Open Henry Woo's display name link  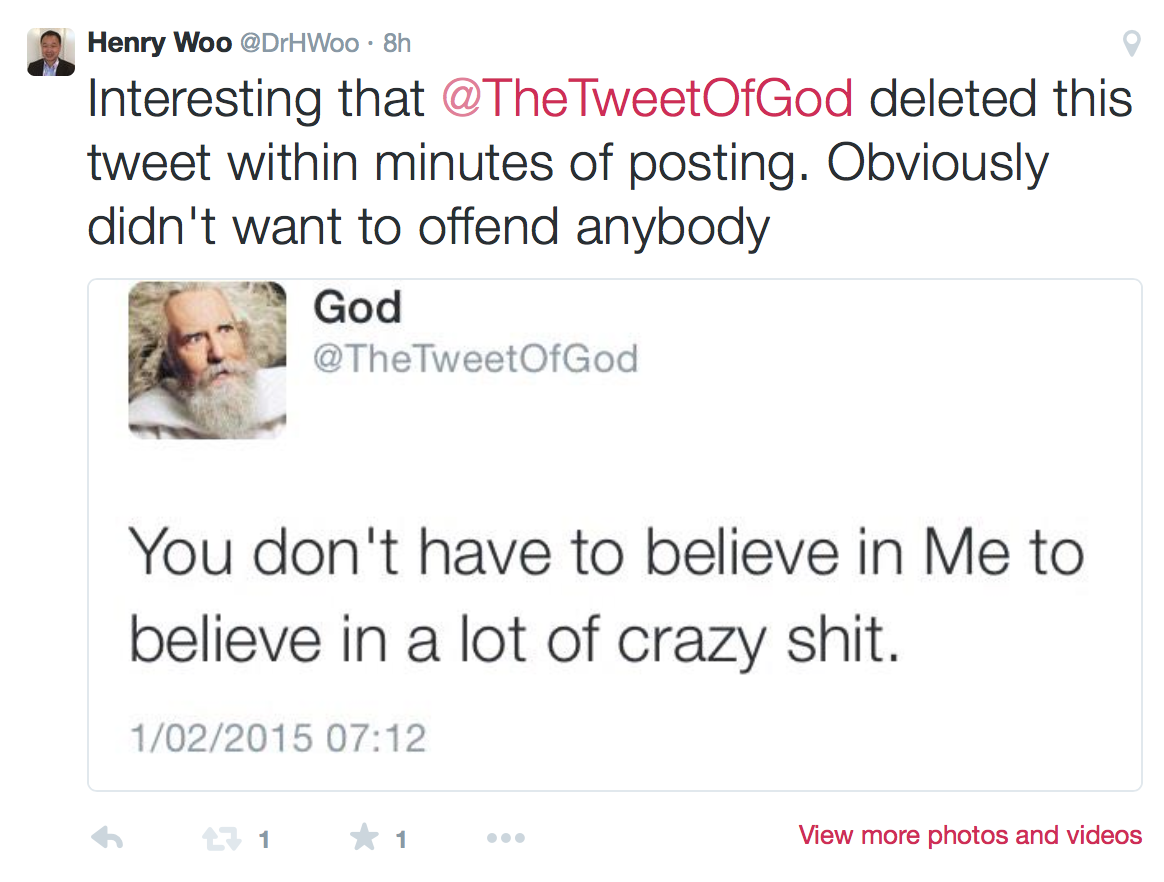pyautogui.click(x=159, y=43)
